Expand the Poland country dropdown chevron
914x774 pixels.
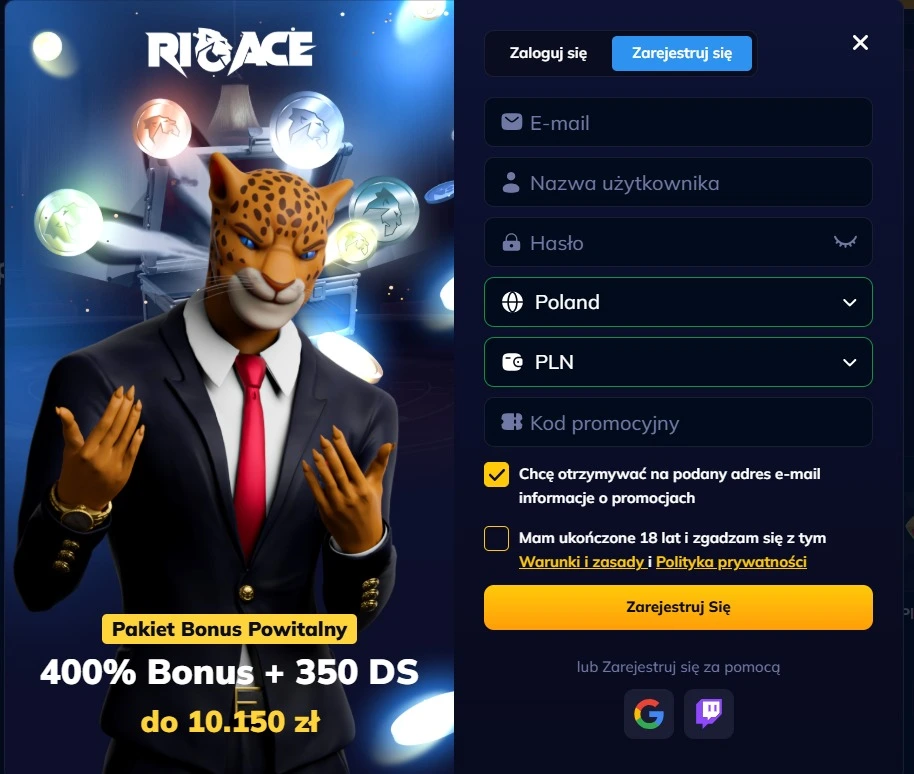[x=849, y=302]
